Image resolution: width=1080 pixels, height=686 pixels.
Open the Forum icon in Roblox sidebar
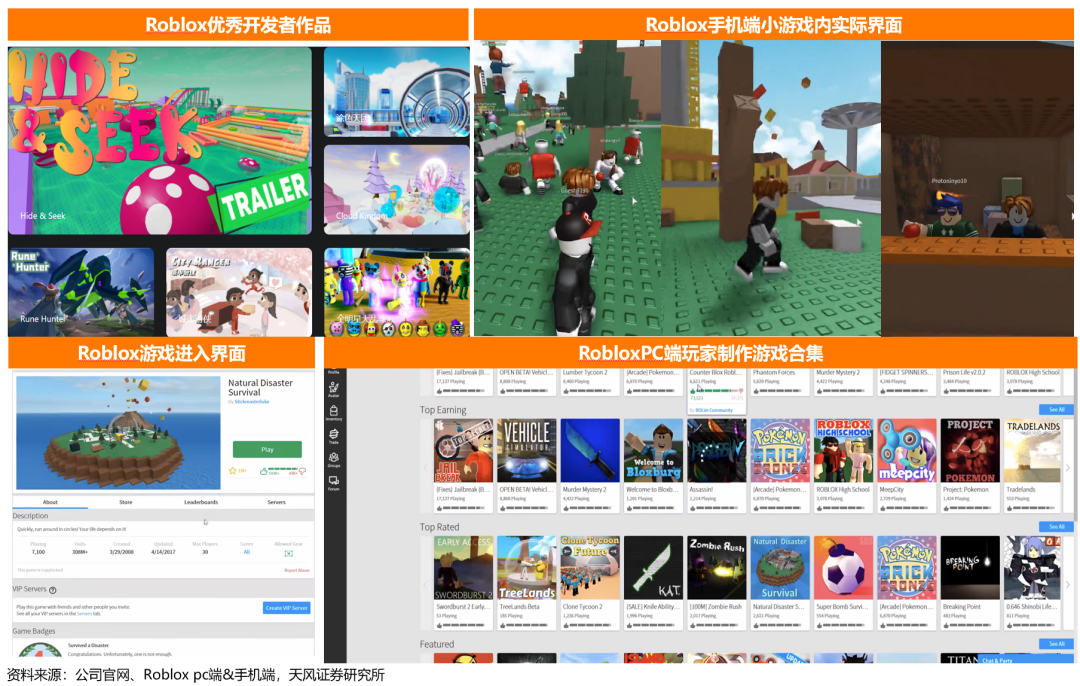pos(333,482)
